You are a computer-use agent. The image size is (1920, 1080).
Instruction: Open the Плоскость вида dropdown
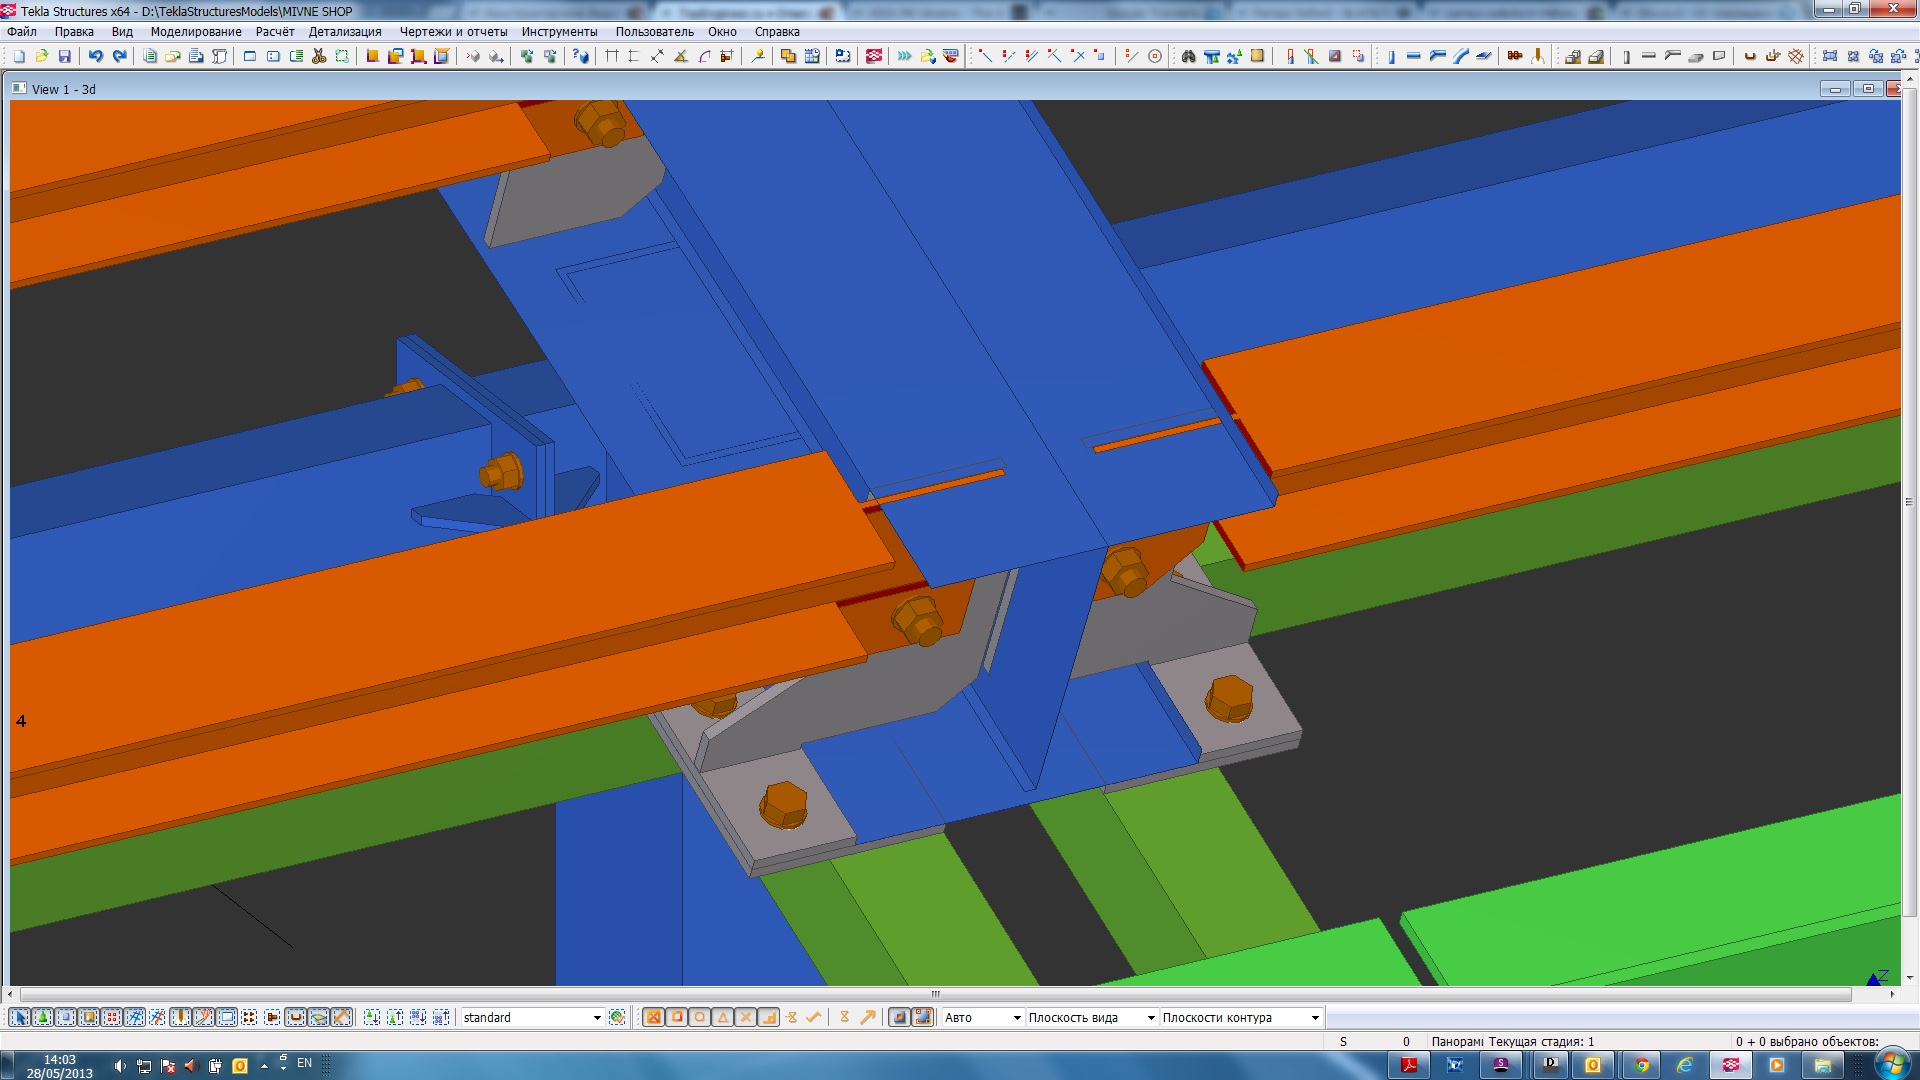pos(1150,1017)
